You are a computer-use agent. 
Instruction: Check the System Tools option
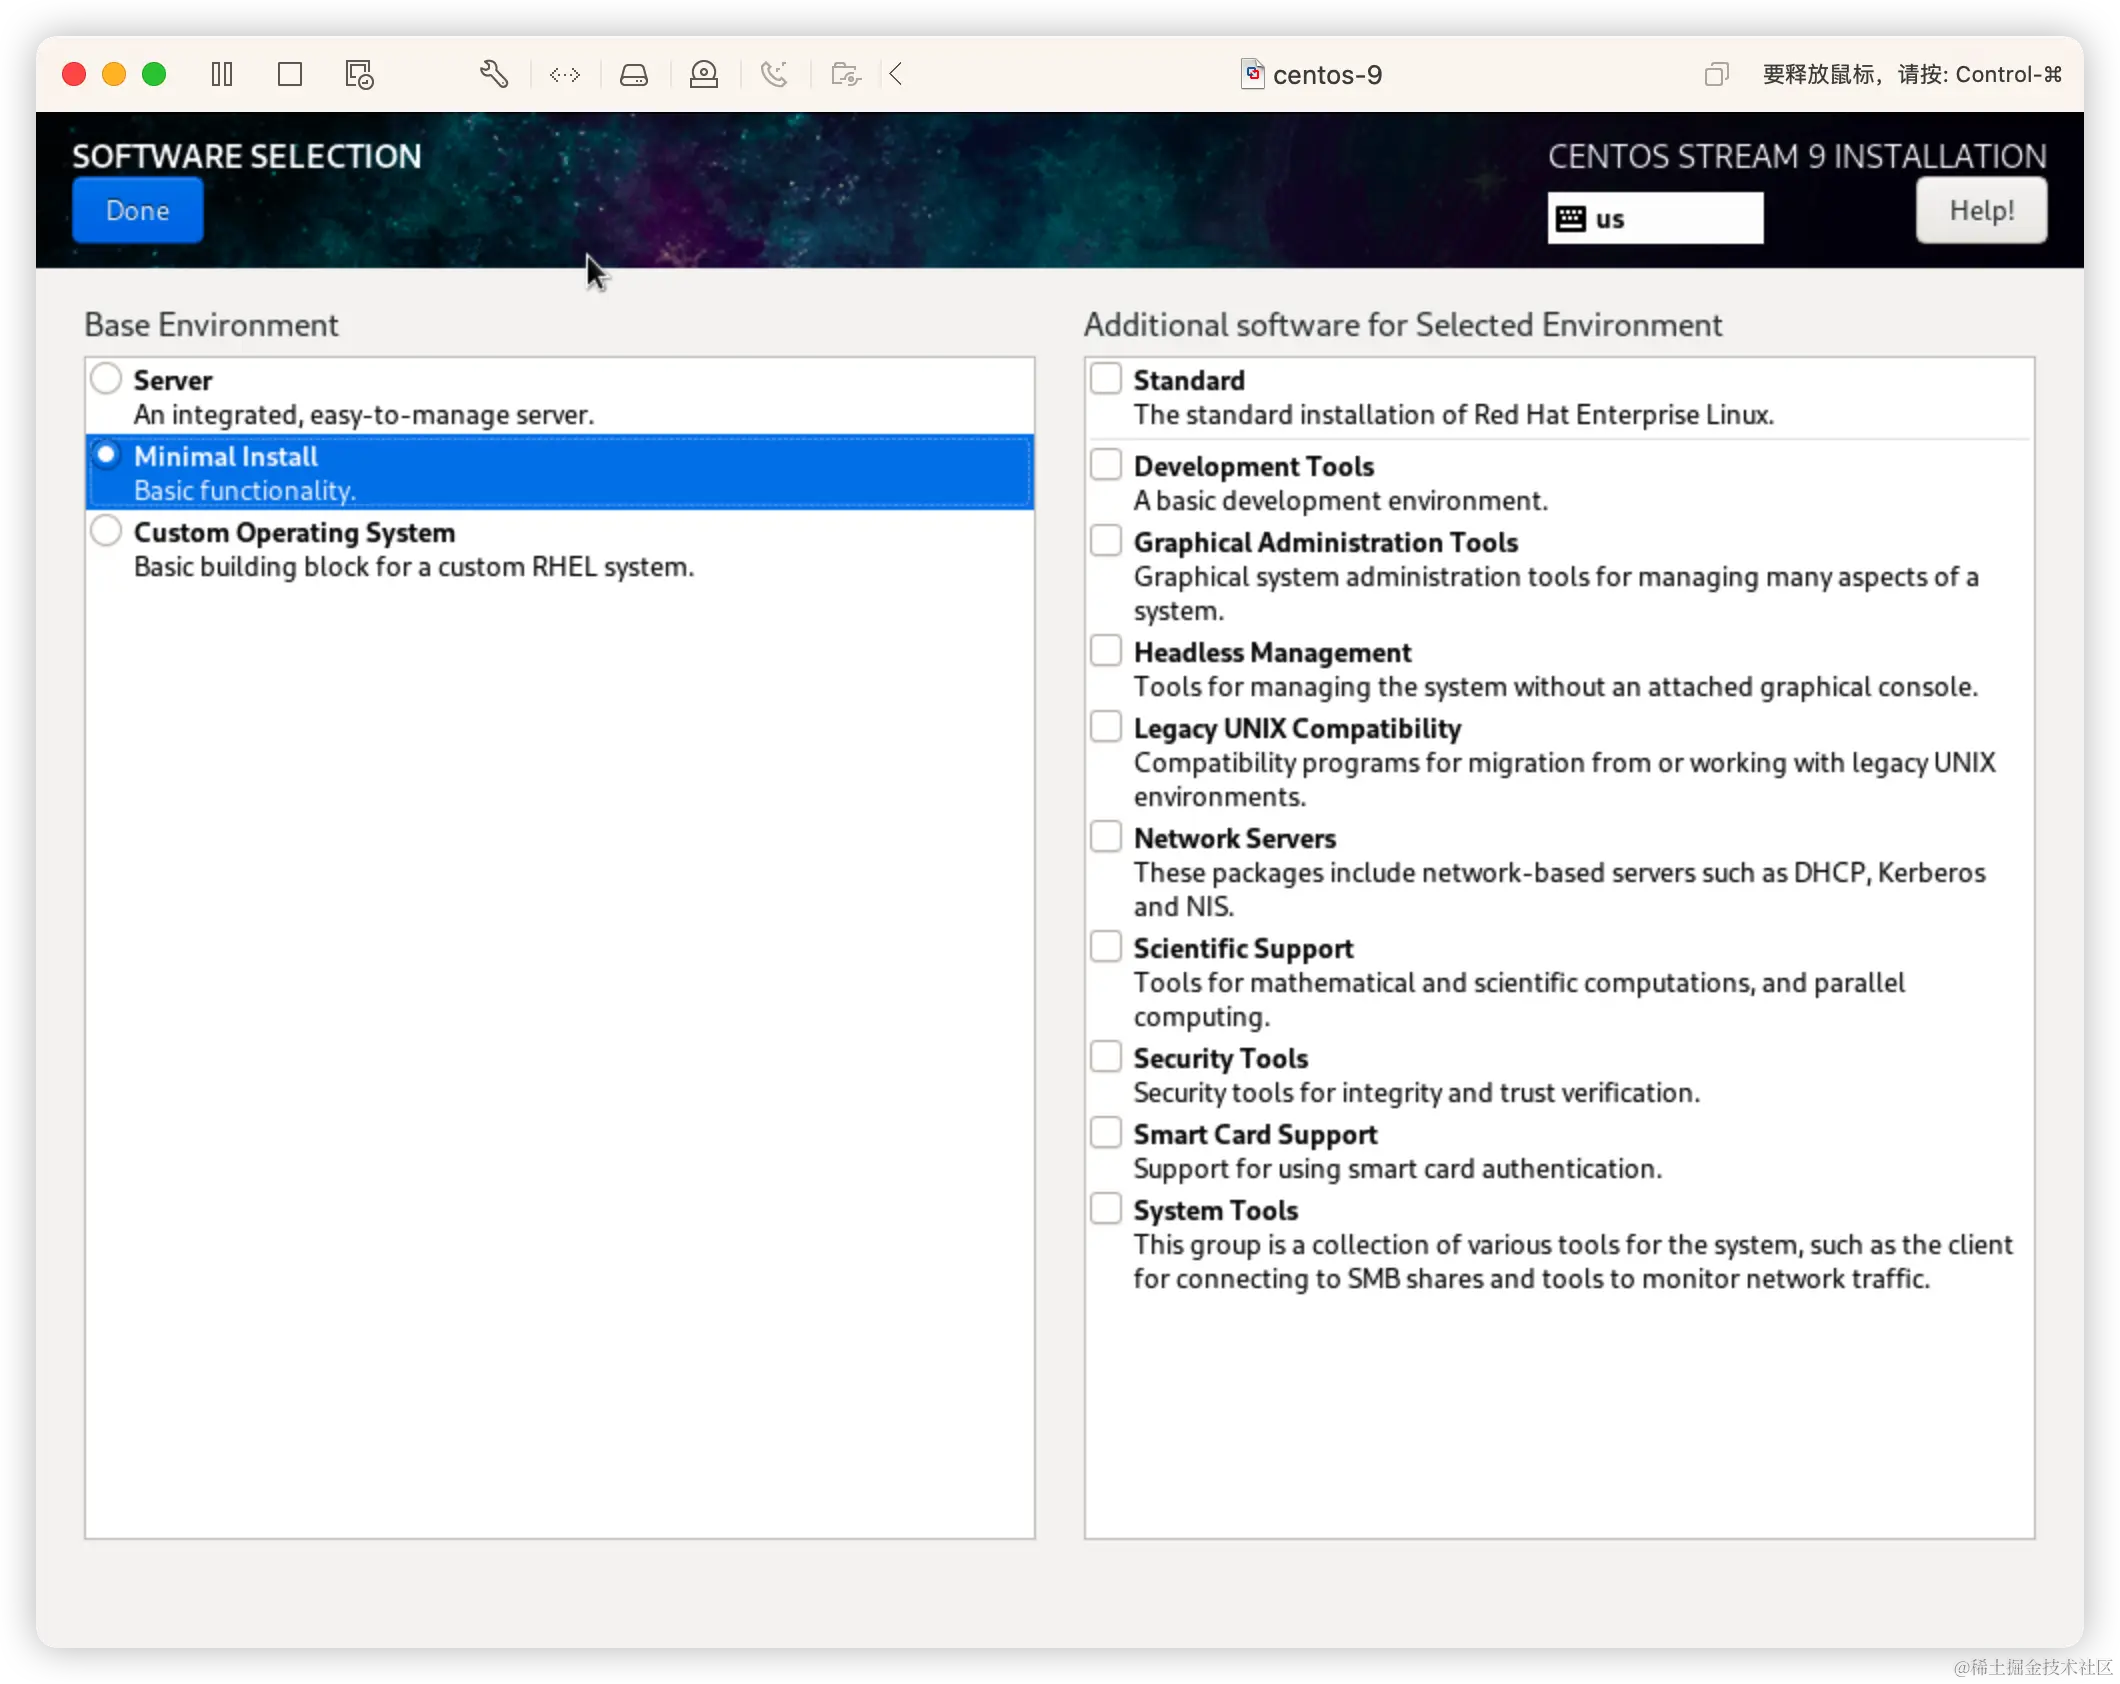pyautogui.click(x=1105, y=1208)
